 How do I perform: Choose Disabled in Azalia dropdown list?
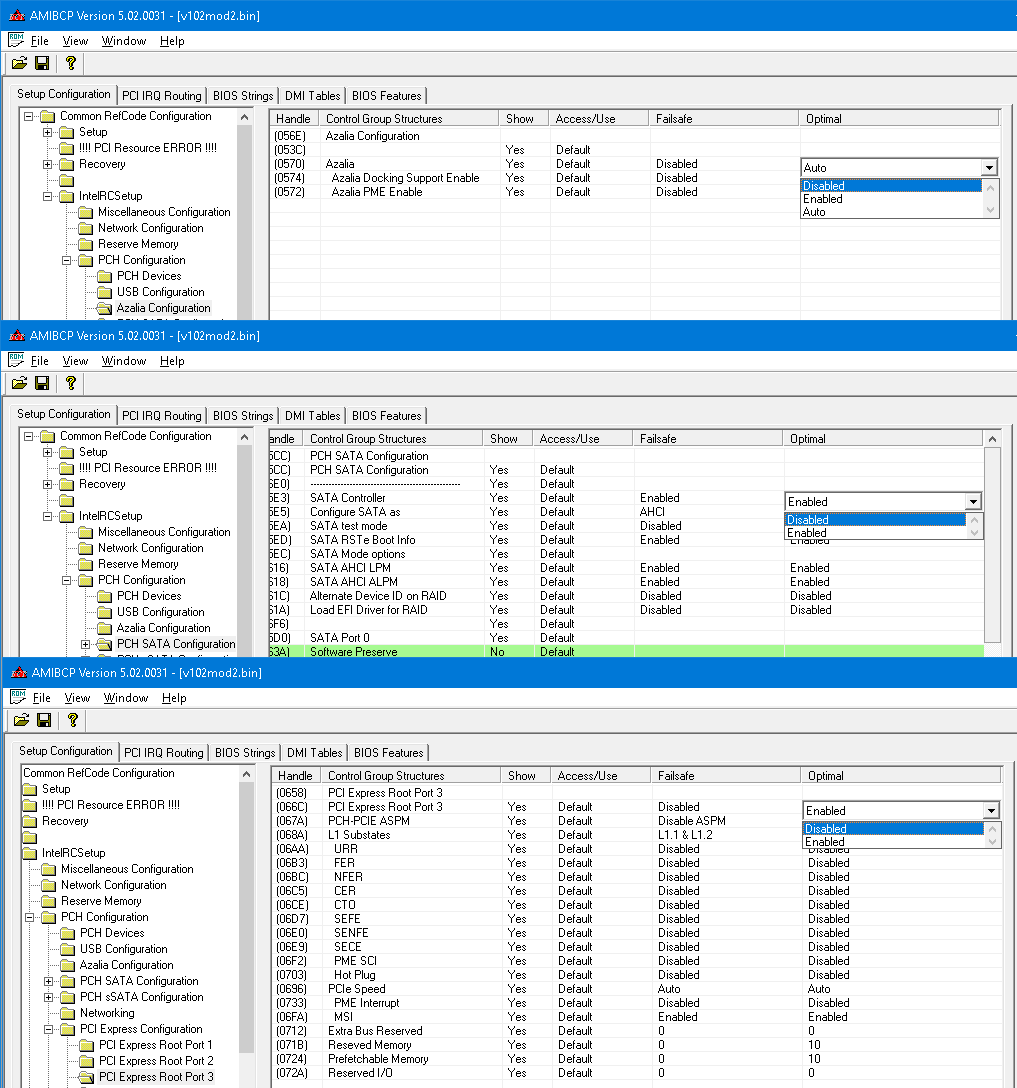coord(891,186)
